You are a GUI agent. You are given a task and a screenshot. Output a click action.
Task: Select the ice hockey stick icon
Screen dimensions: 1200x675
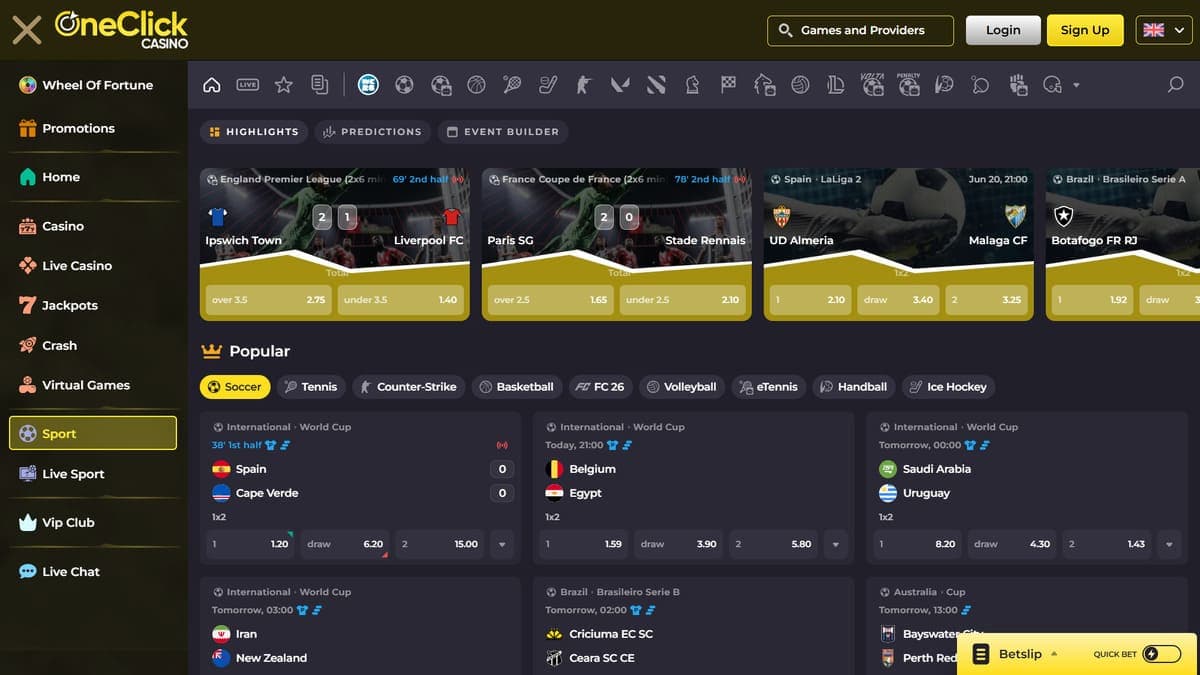tap(548, 85)
